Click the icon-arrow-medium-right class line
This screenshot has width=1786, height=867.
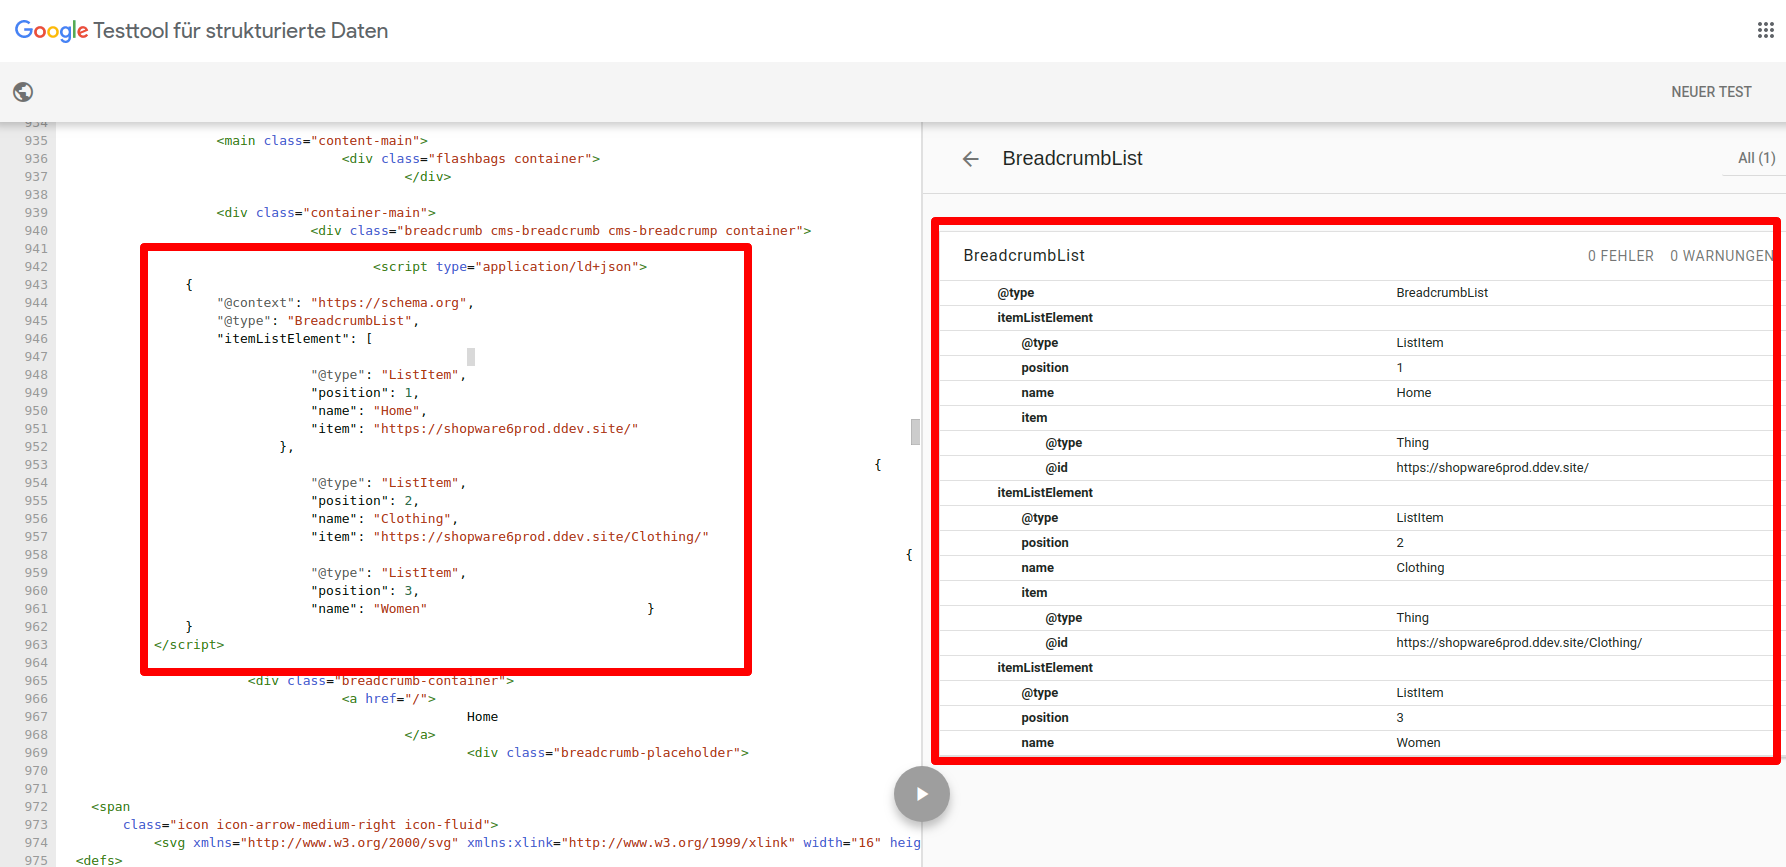tap(310, 825)
